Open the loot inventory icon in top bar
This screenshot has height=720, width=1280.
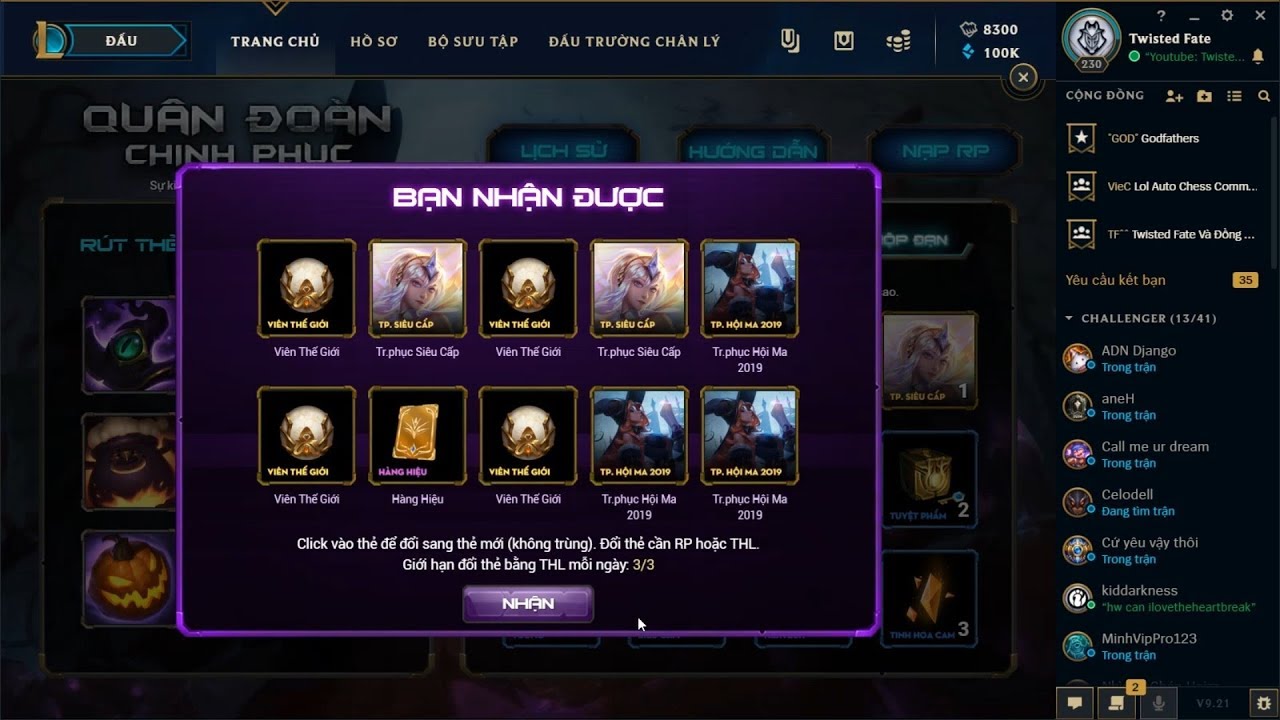[x=844, y=41]
